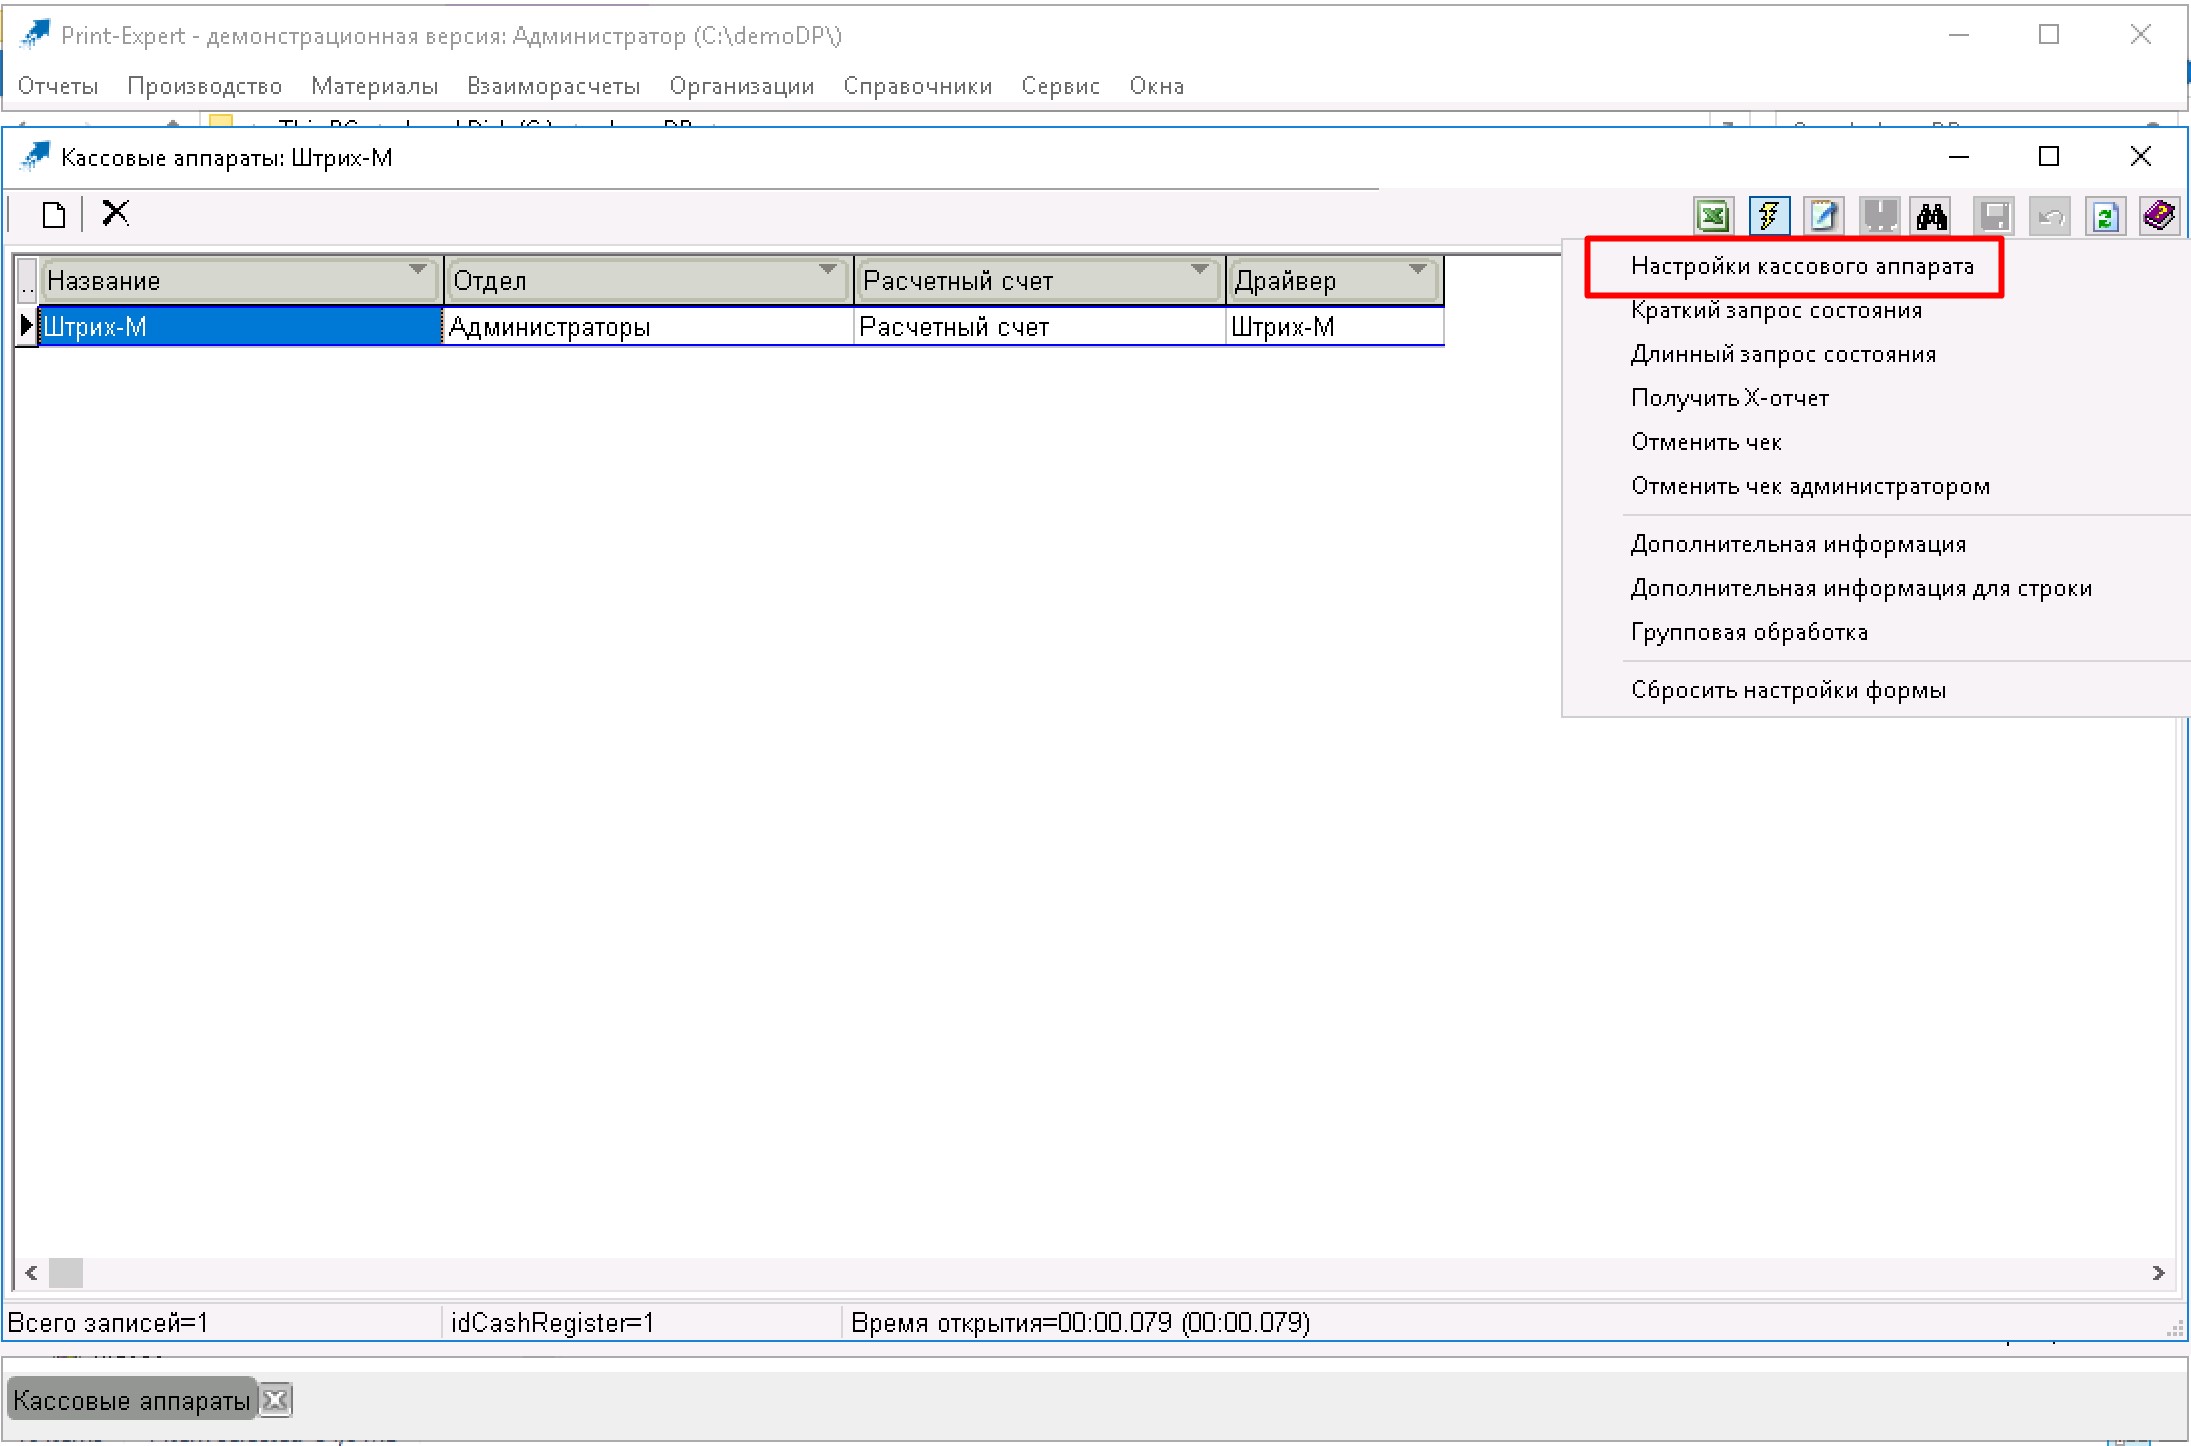Image resolution: width=2191 pixels, height=1446 pixels.
Task: Close the Print-Expert main window
Action: pos(2141,35)
